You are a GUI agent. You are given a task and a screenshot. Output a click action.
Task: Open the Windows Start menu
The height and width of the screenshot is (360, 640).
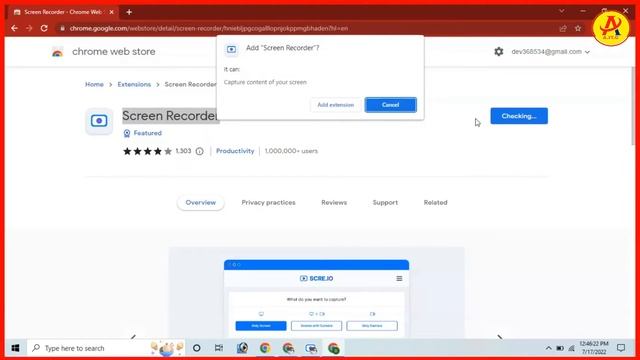[x=16, y=348]
